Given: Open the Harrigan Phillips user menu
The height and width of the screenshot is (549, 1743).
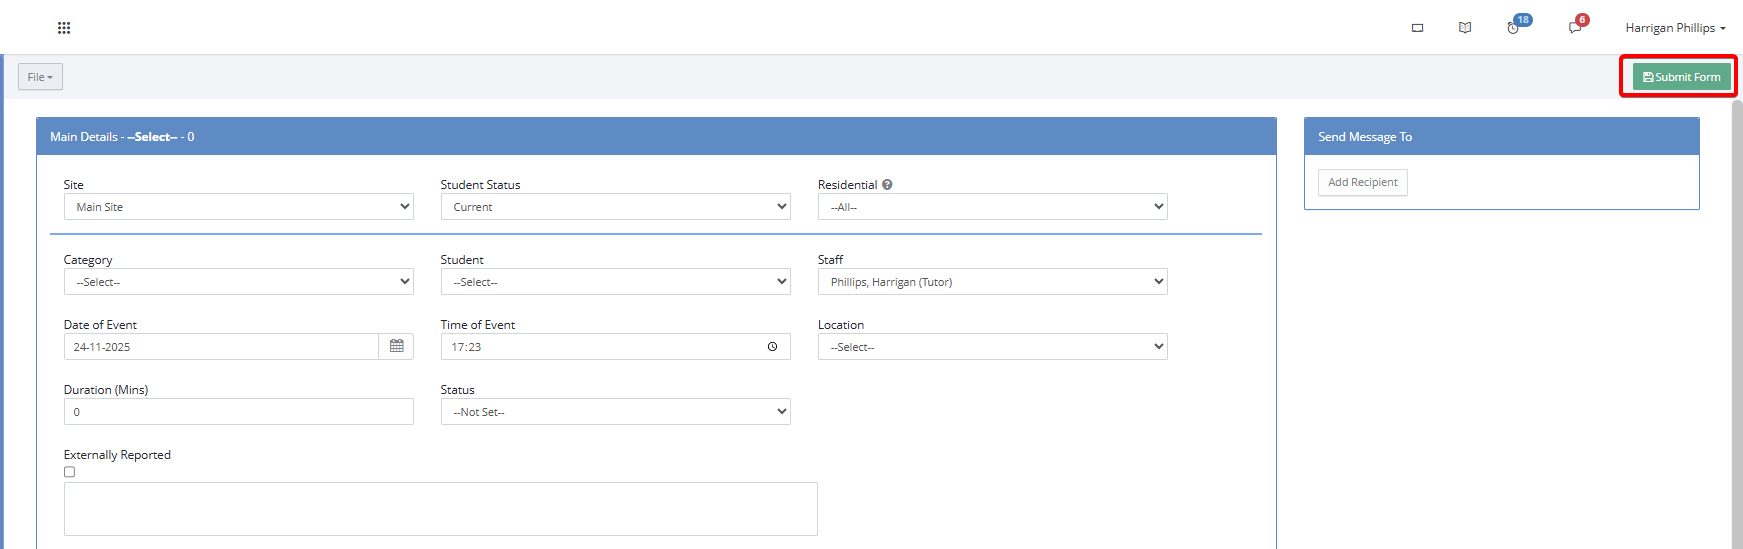Looking at the screenshot, I should (1675, 28).
